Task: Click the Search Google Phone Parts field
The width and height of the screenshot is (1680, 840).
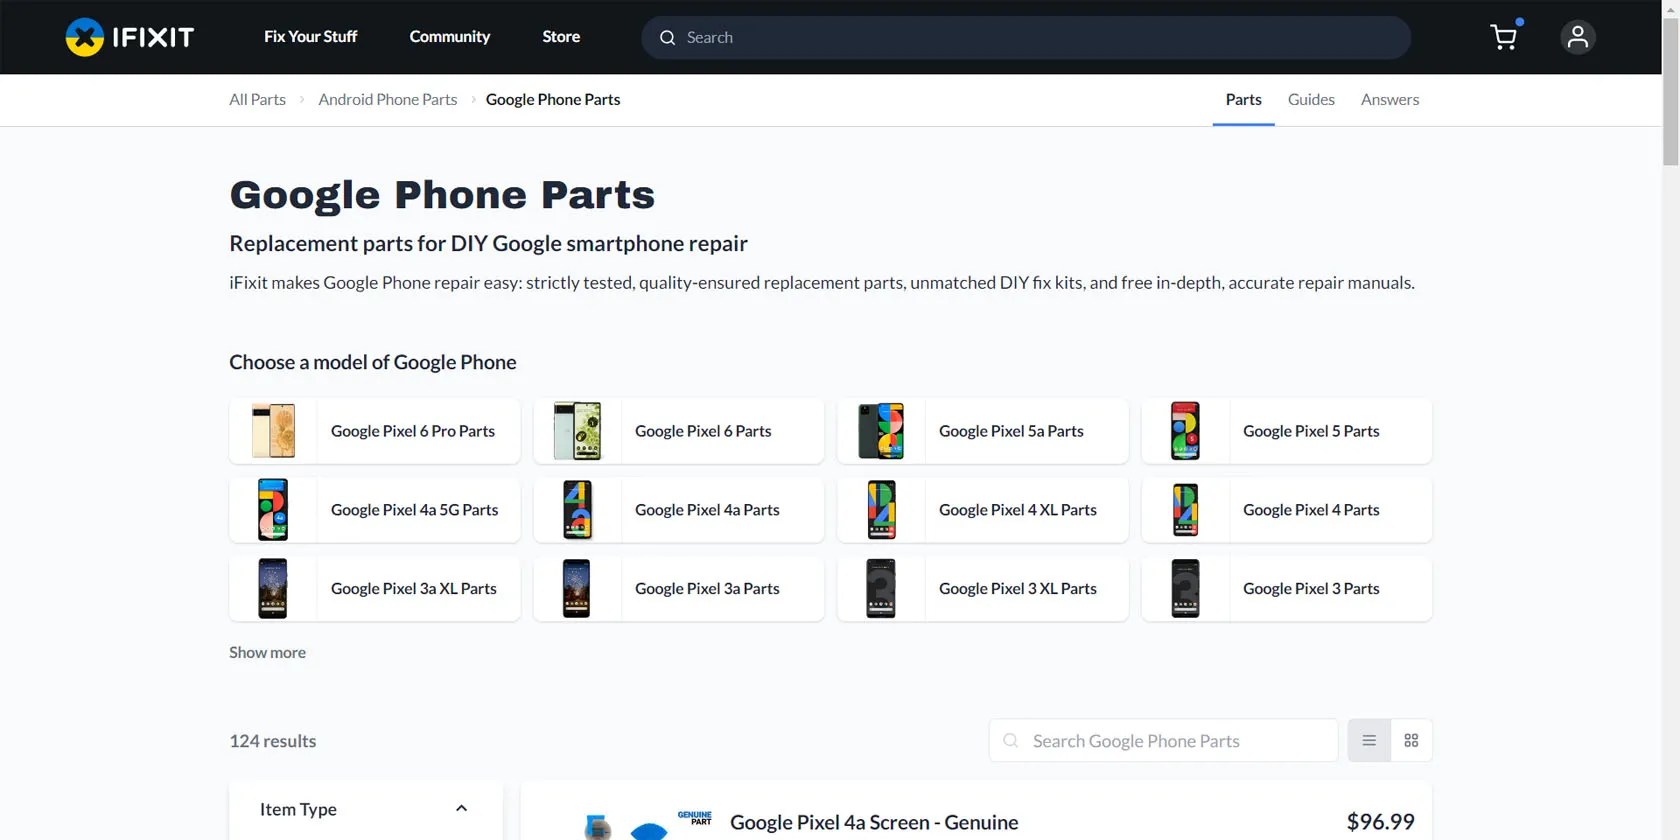Action: tap(1163, 741)
